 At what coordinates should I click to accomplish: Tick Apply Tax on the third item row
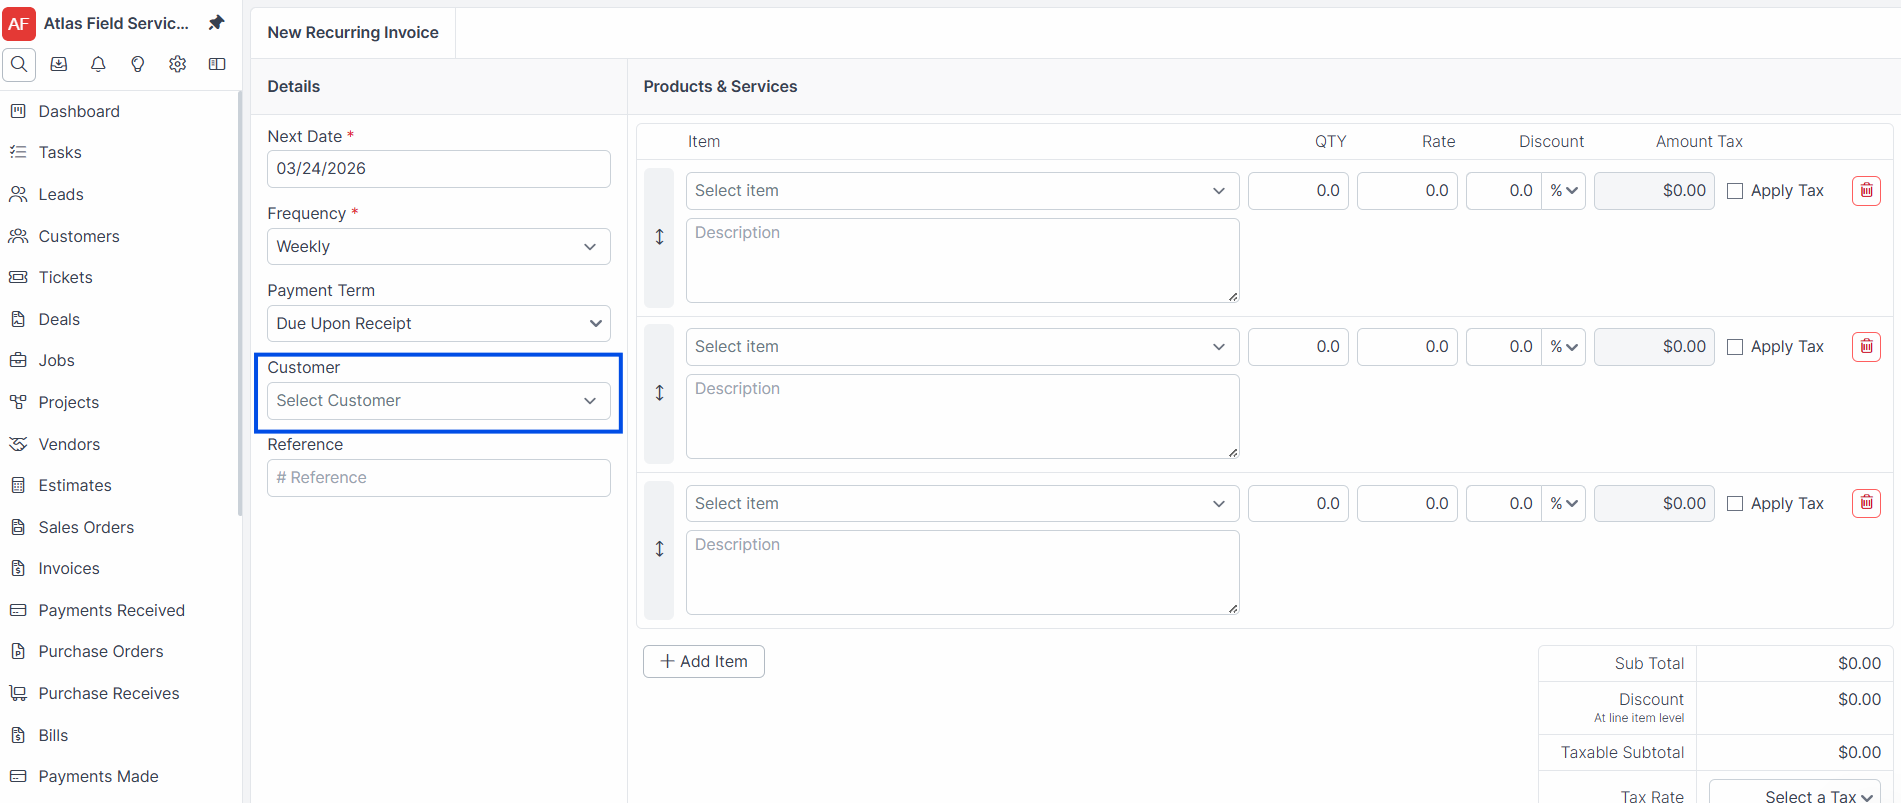[x=1735, y=504]
